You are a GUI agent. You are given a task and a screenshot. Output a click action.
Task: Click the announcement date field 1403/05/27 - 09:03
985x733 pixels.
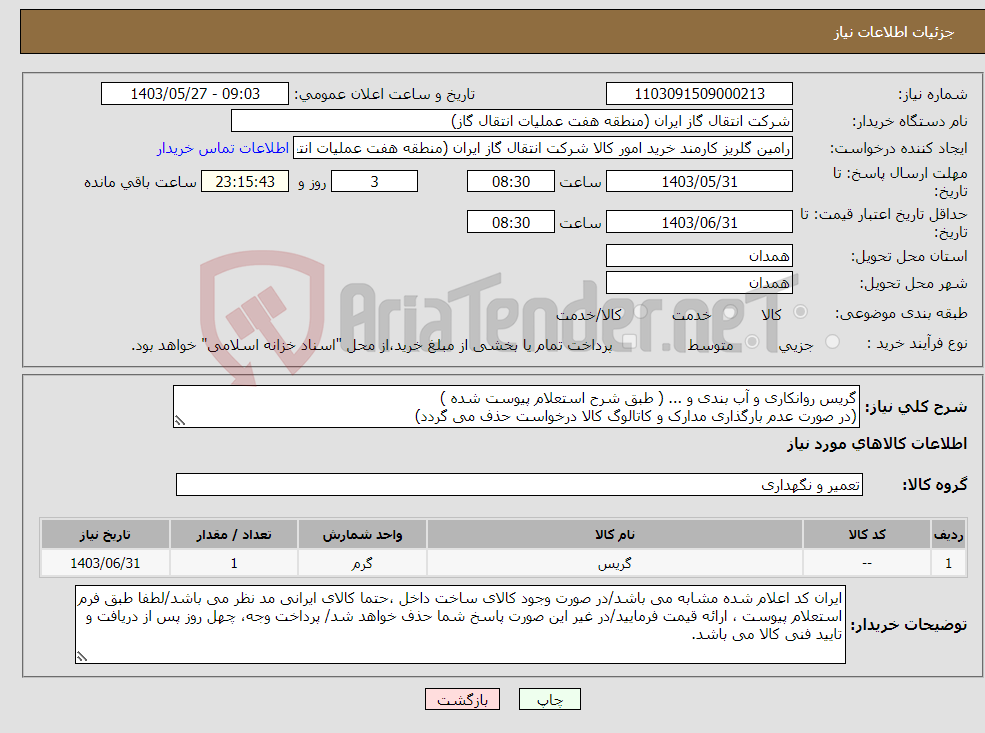click(x=195, y=94)
